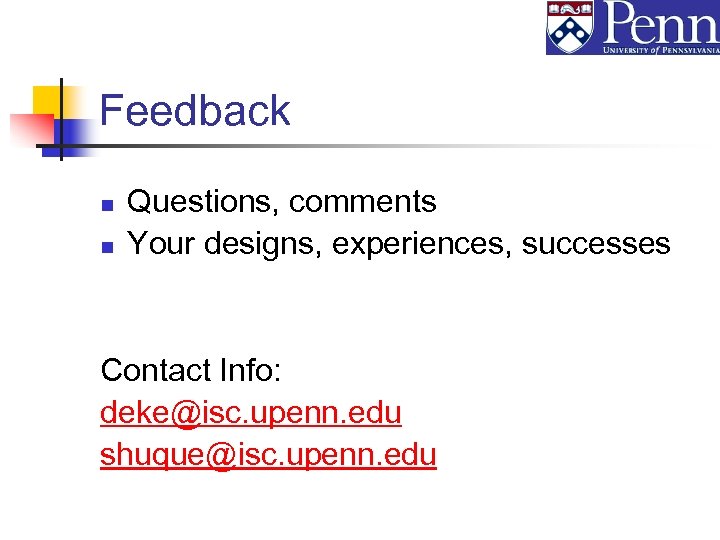
Task: Select the Feedback slide title
Action: 195,110
